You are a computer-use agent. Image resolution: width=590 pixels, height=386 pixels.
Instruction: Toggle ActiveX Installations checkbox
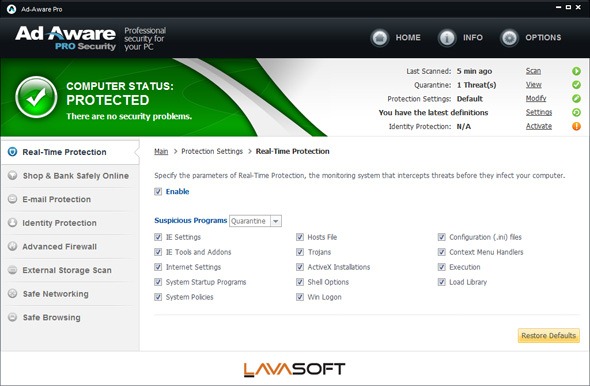(x=300, y=267)
